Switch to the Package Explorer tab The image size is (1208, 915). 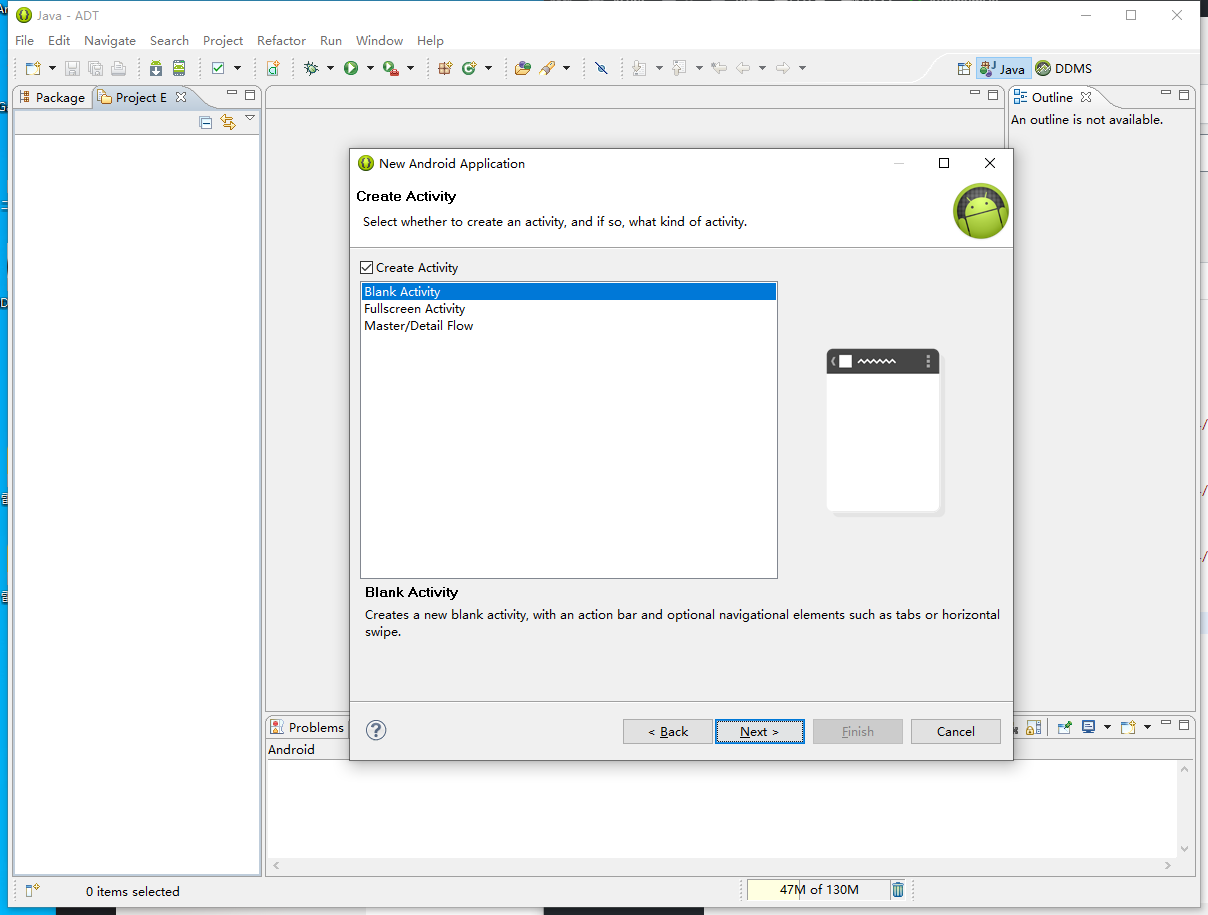(52, 97)
